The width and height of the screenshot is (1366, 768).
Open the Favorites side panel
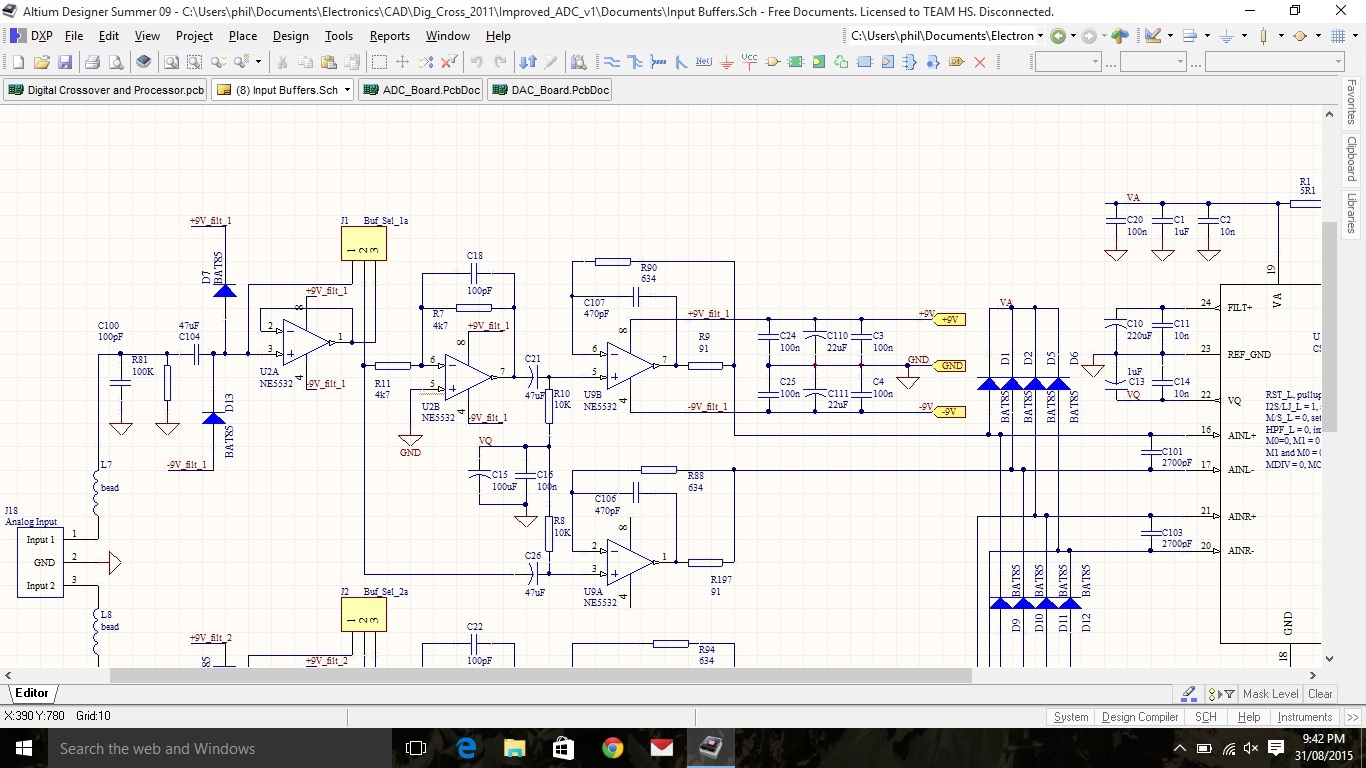point(1351,104)
